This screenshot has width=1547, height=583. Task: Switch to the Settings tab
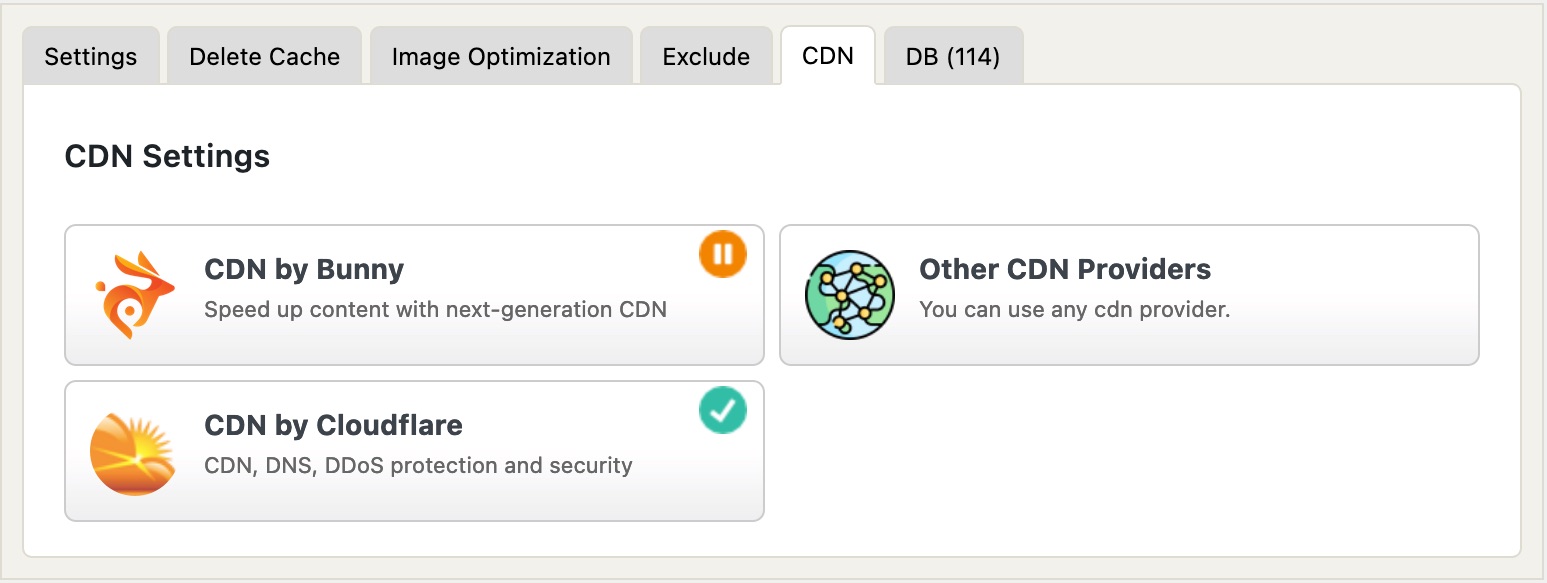click(91, 56)
